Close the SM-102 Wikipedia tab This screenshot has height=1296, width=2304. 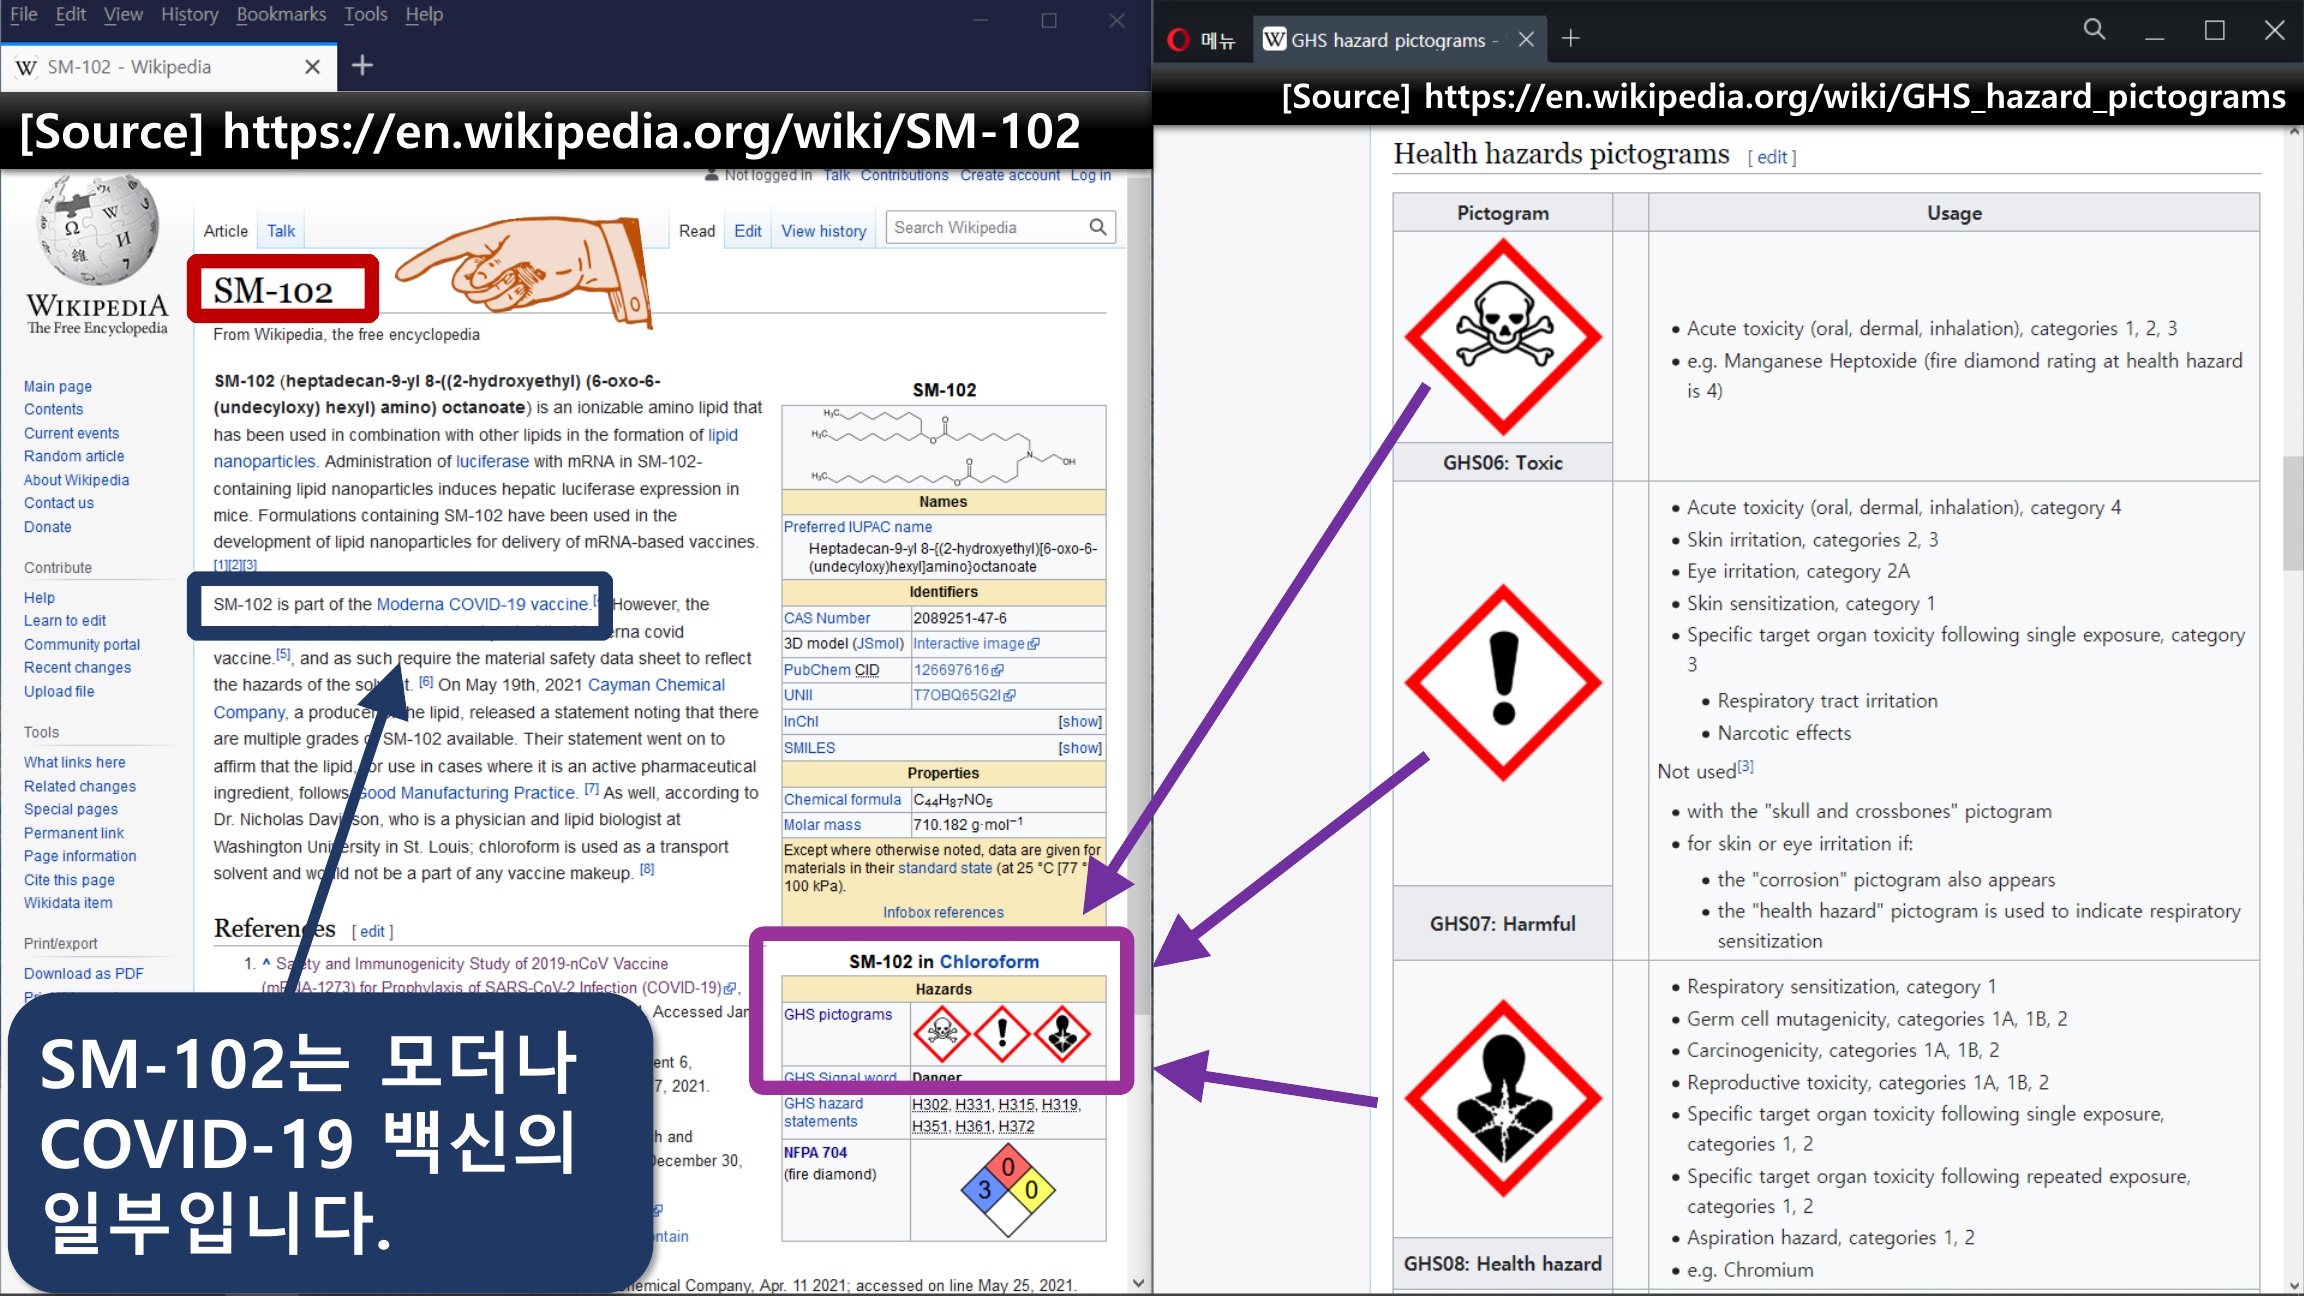pyautogui.click(x=312, y=67)
